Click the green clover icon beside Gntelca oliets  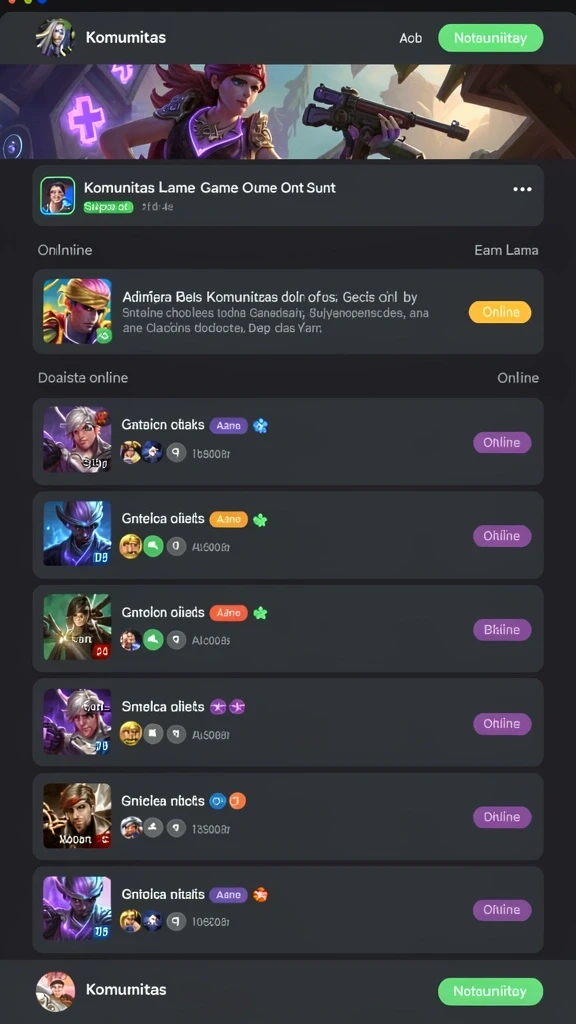(x=260, y=520)
